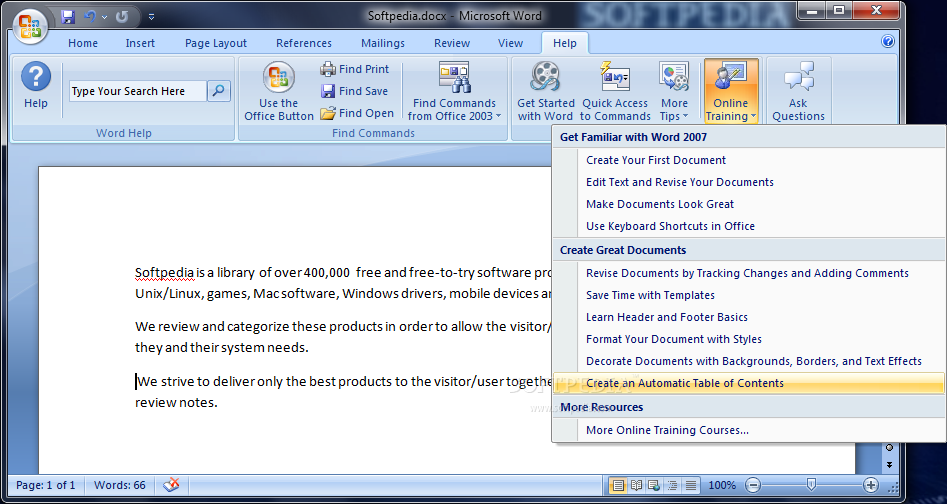Open the References tab
The height and width of the screenshot is (504, 947).
[x=304, y=43]
